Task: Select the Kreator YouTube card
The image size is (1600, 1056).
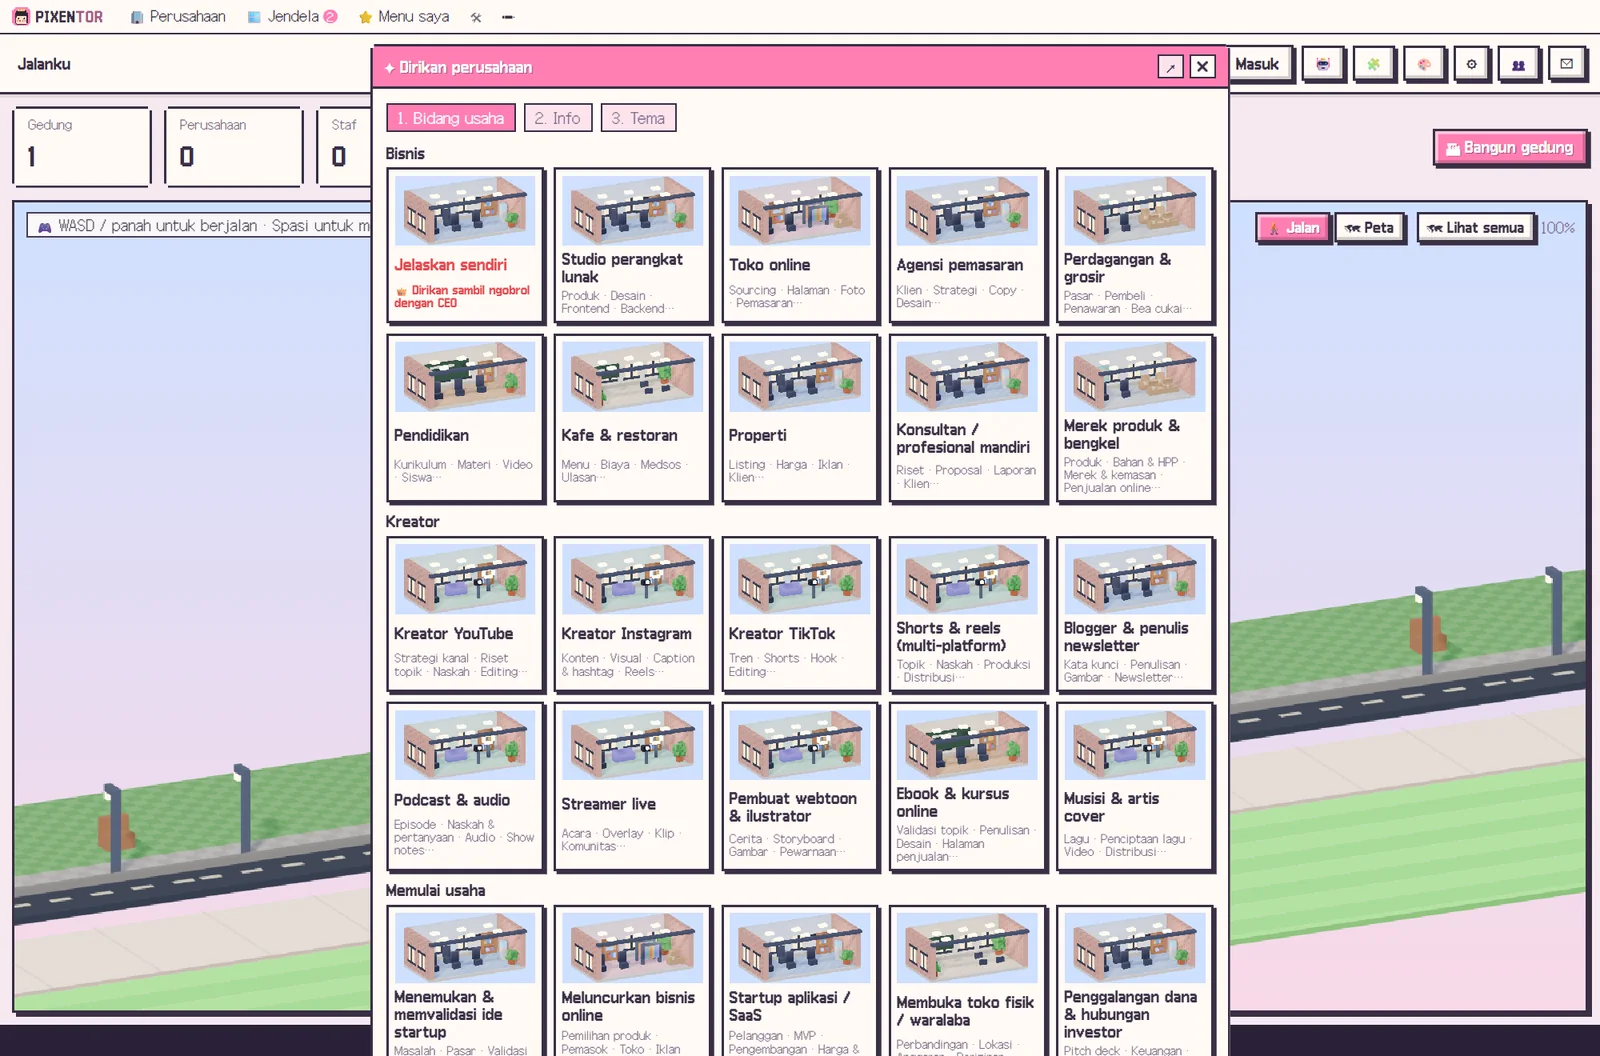Action: [x=465, y=614]
